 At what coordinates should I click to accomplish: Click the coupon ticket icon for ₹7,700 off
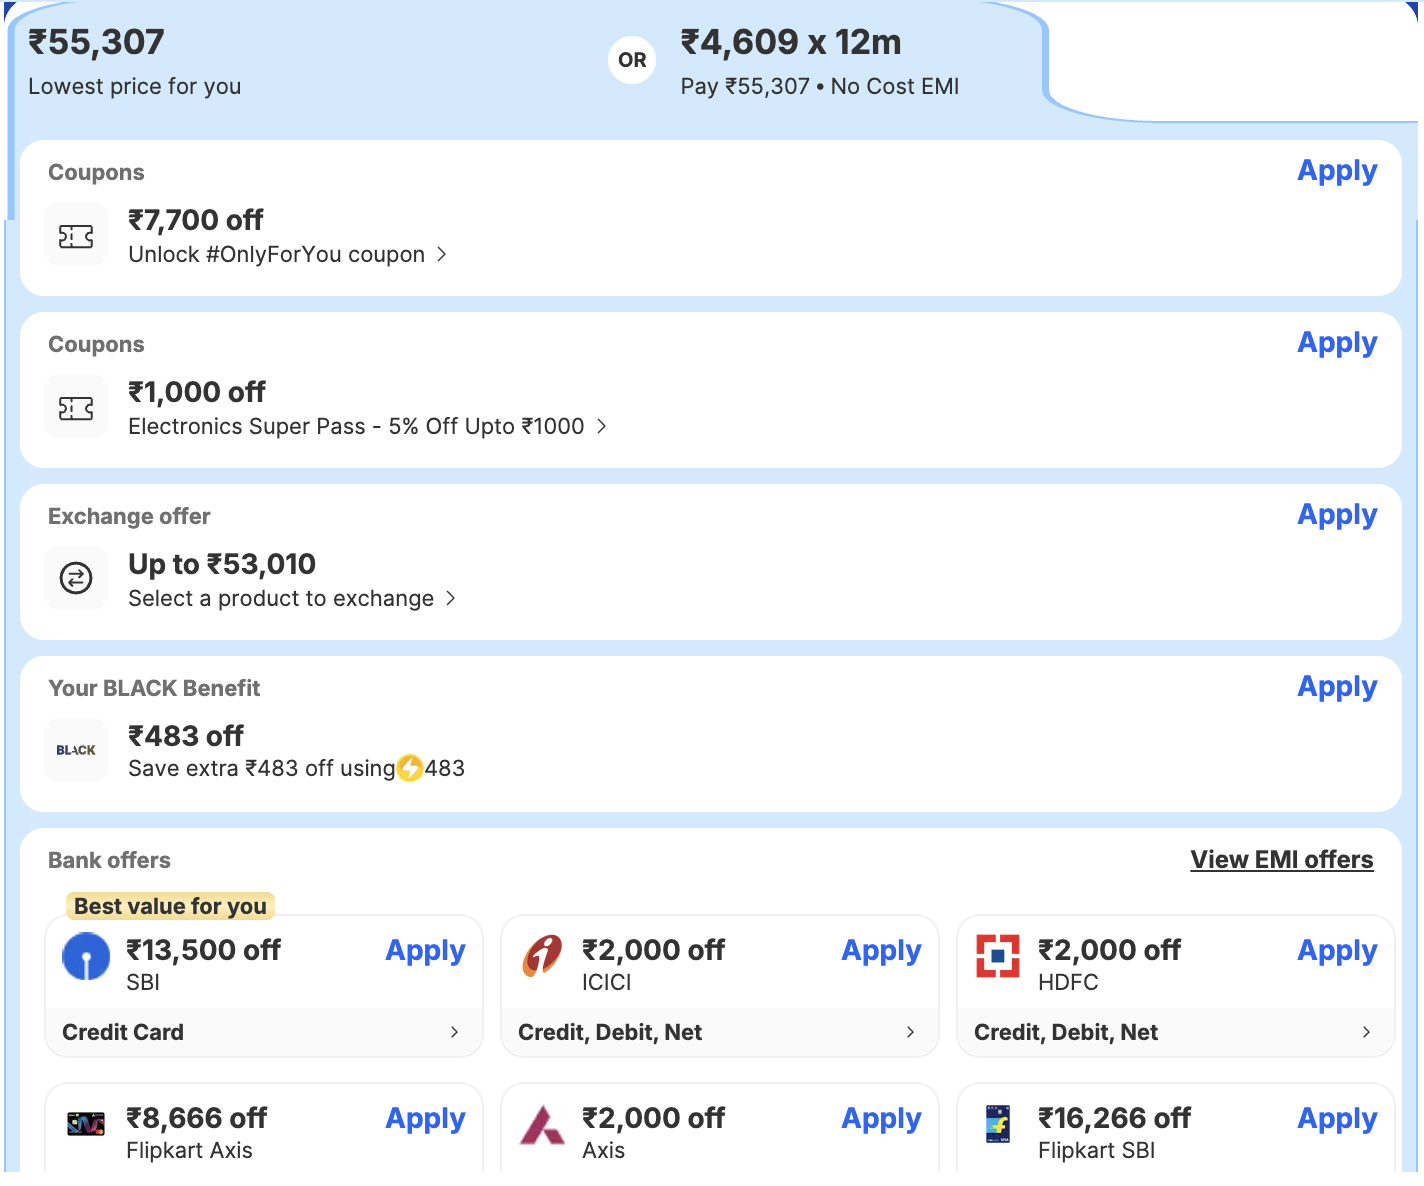(x=76, y=234)
